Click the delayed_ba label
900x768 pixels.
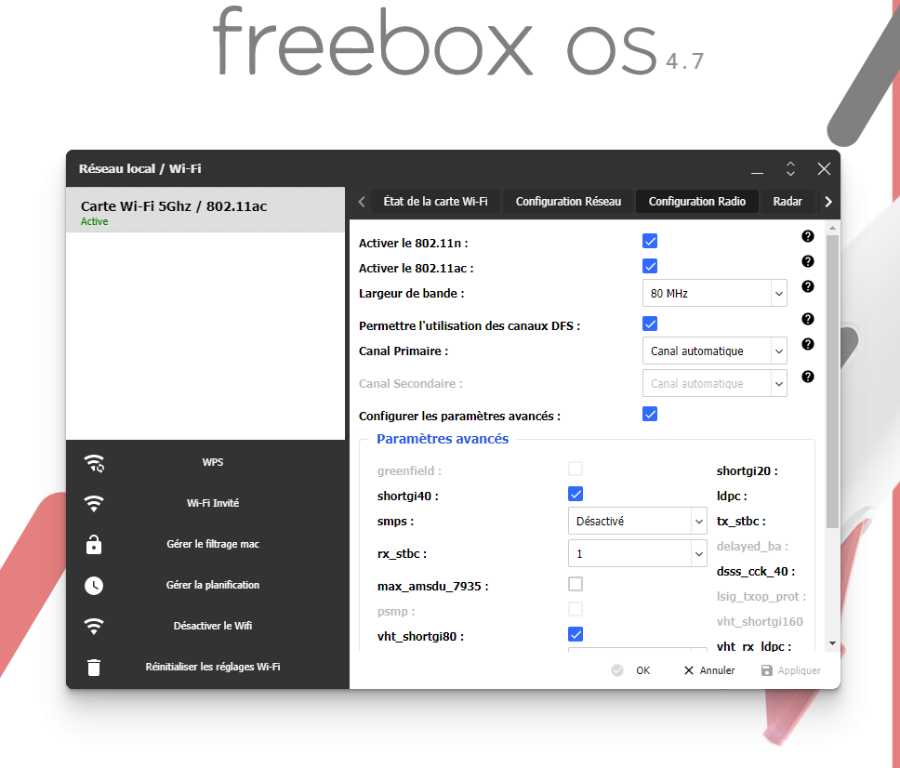pos(752,546)
